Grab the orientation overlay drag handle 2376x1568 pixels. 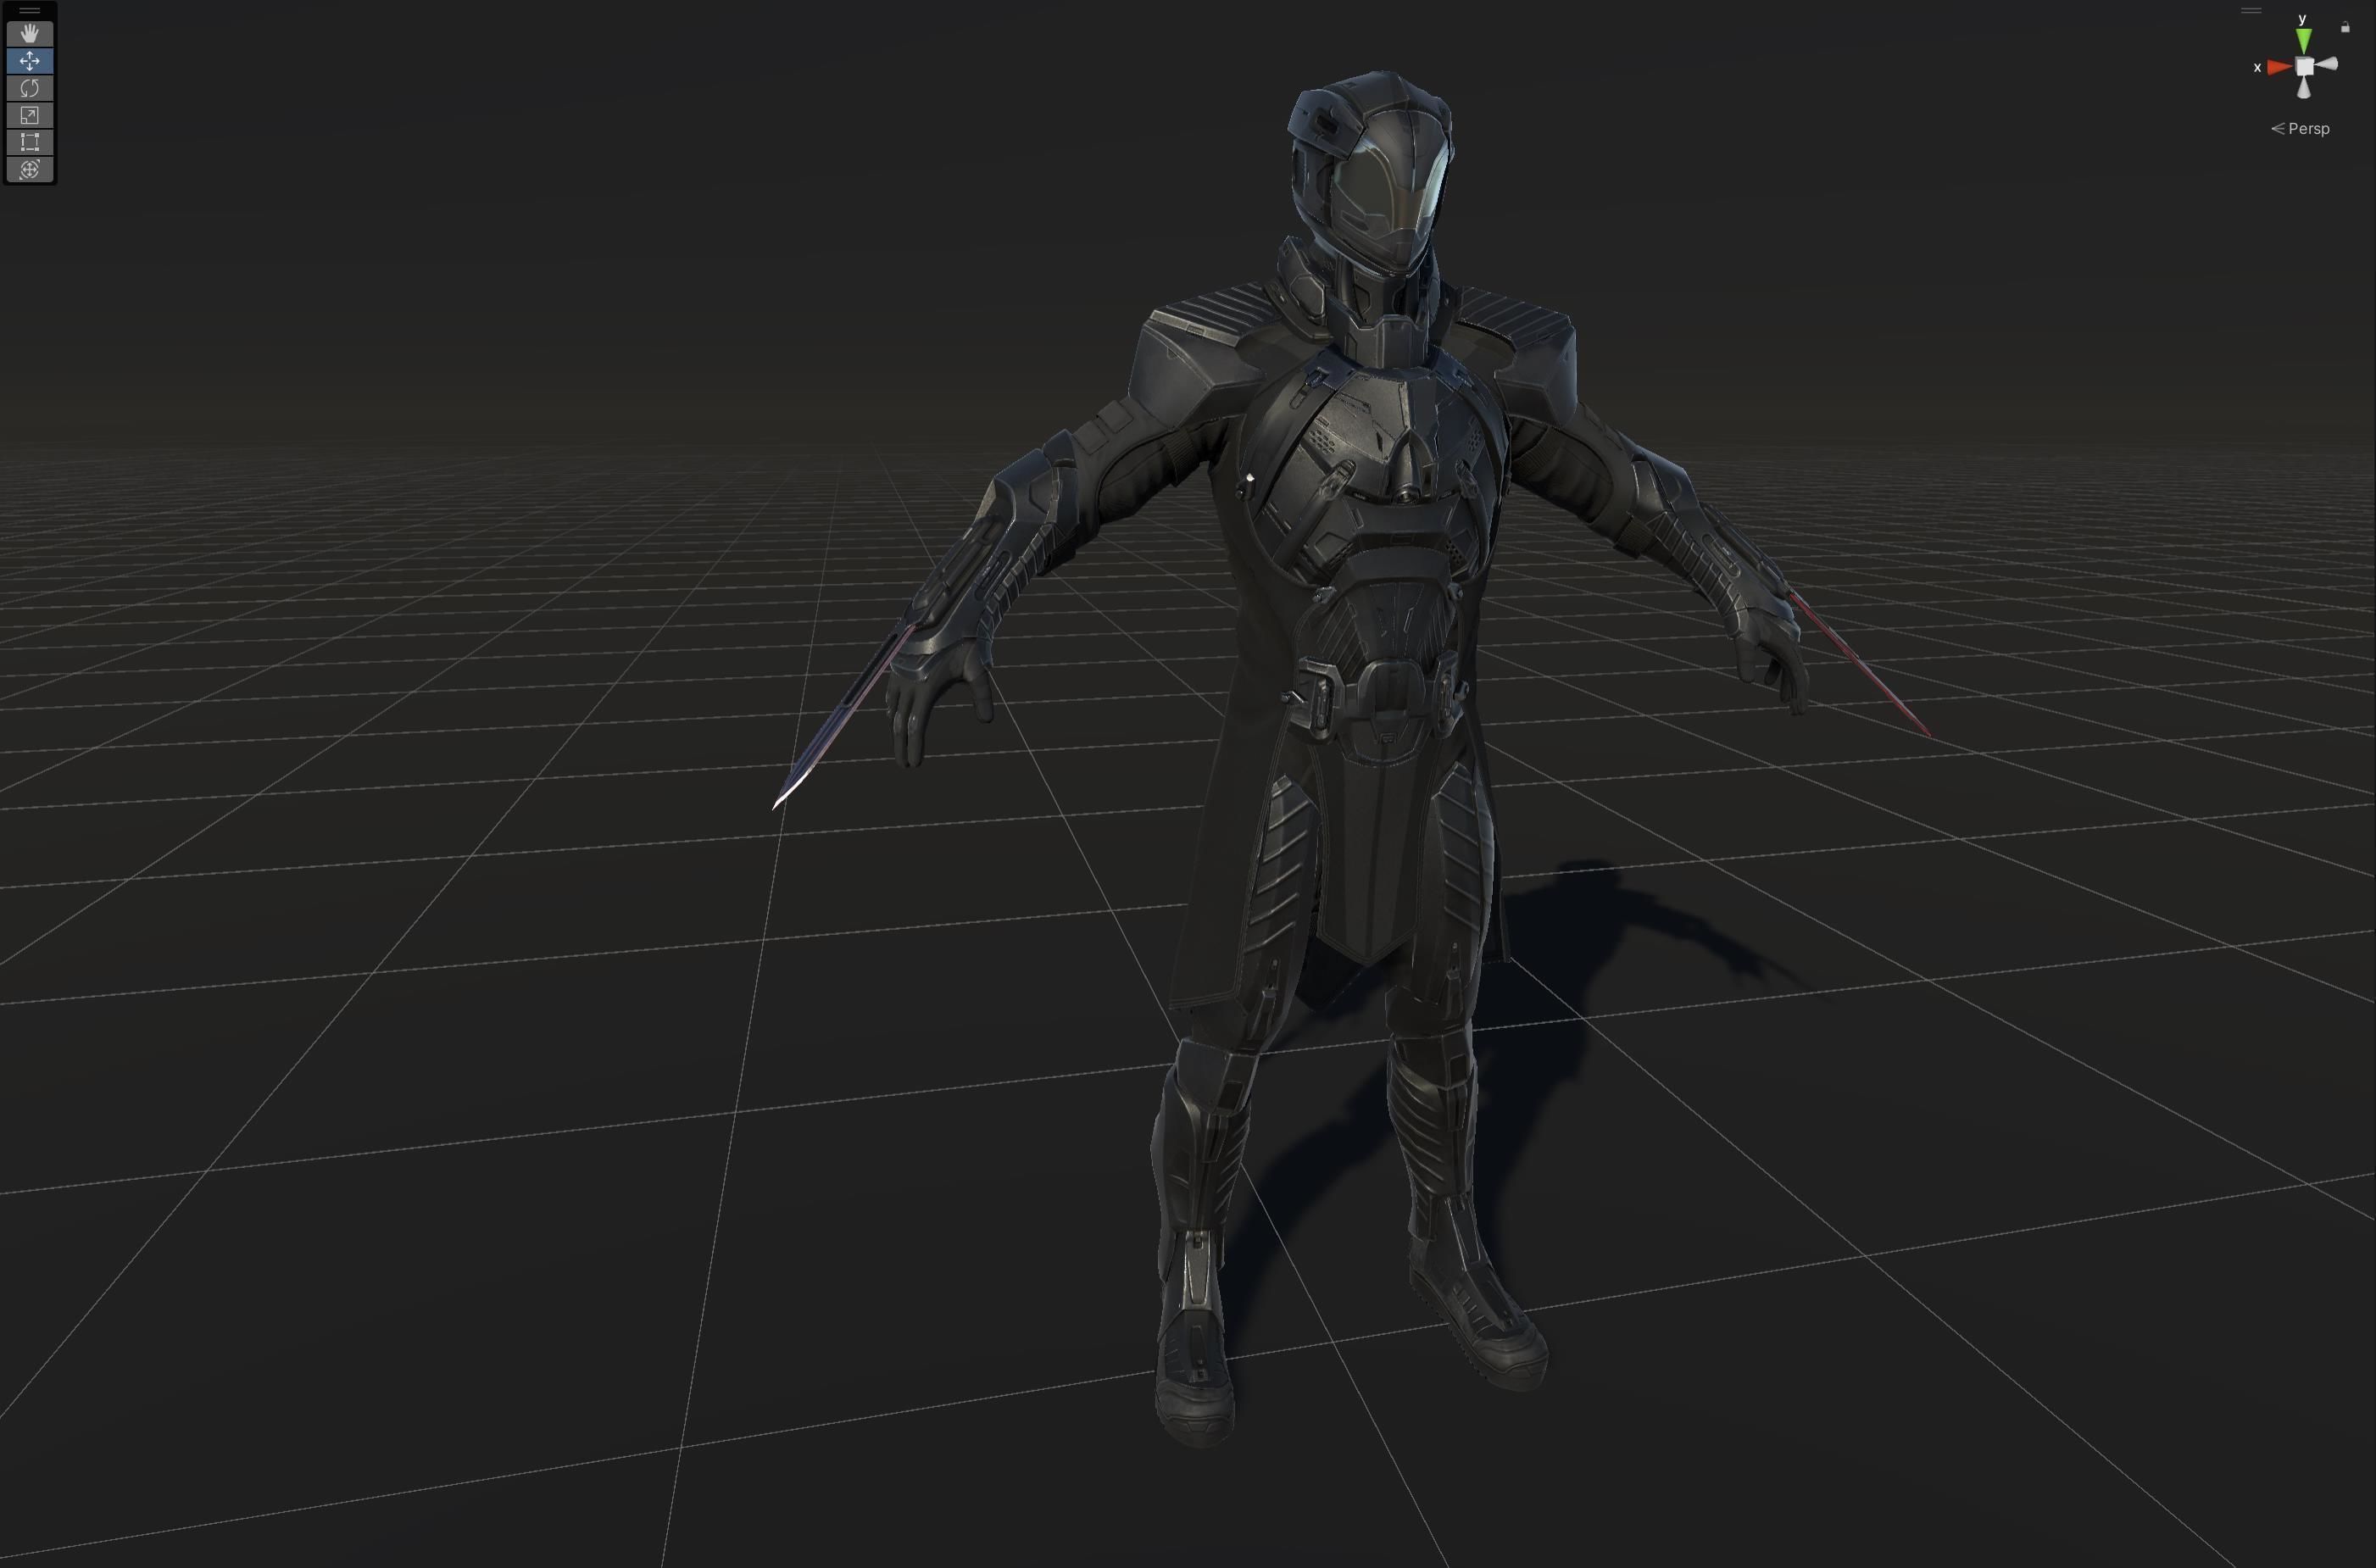(2251, 11)
